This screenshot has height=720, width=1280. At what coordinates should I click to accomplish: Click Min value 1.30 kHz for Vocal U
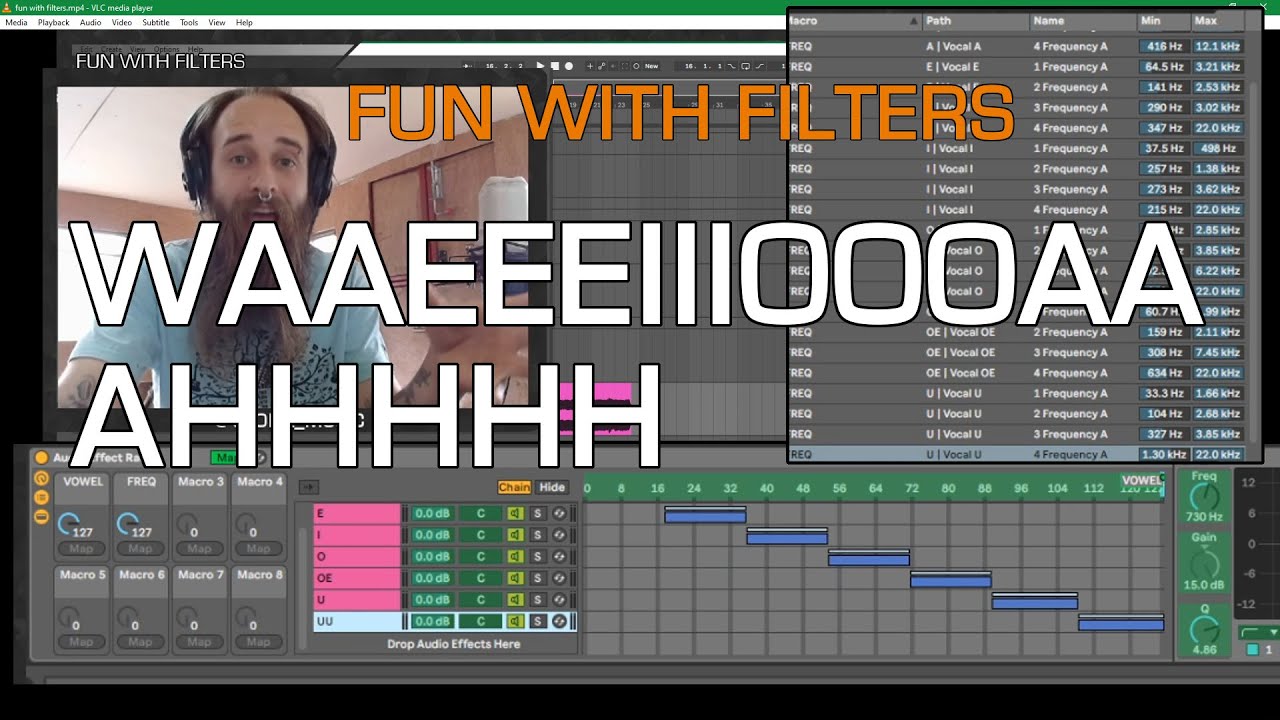[1163, 454]
